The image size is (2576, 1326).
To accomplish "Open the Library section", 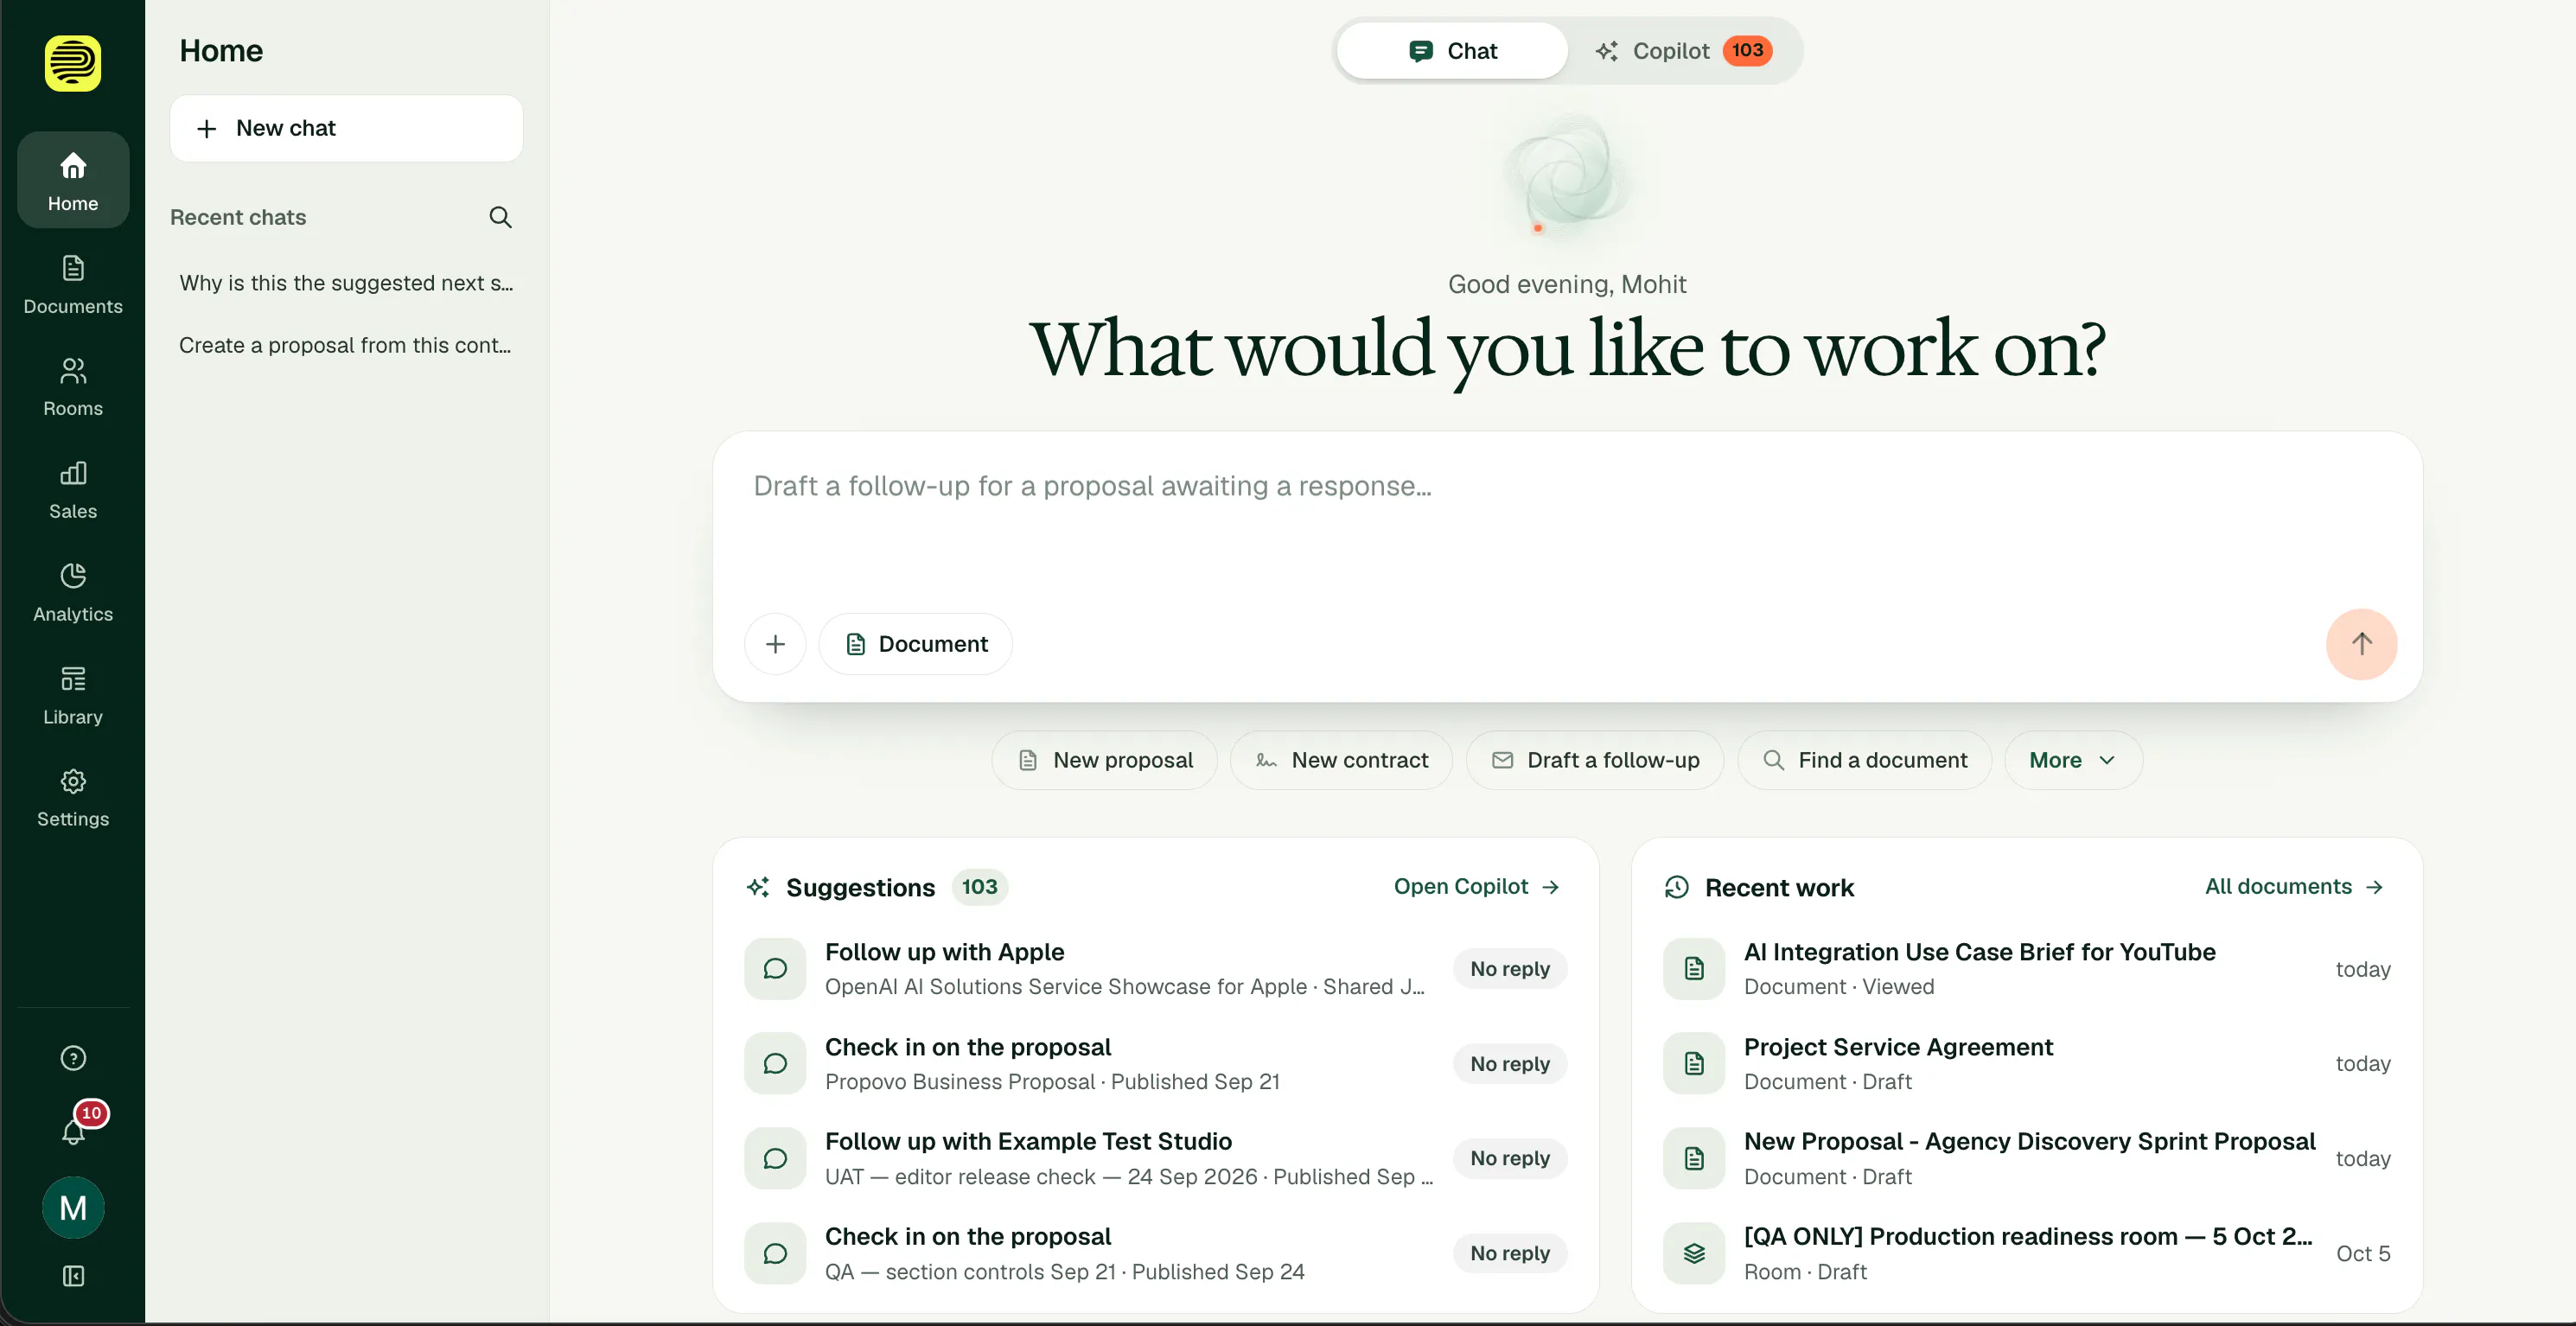I will point(73,696).
